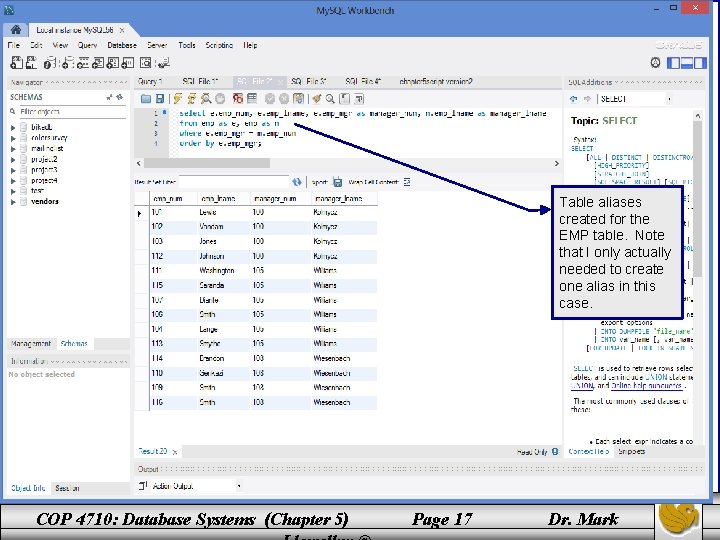Toggle Wrap Cell Content

407,182
